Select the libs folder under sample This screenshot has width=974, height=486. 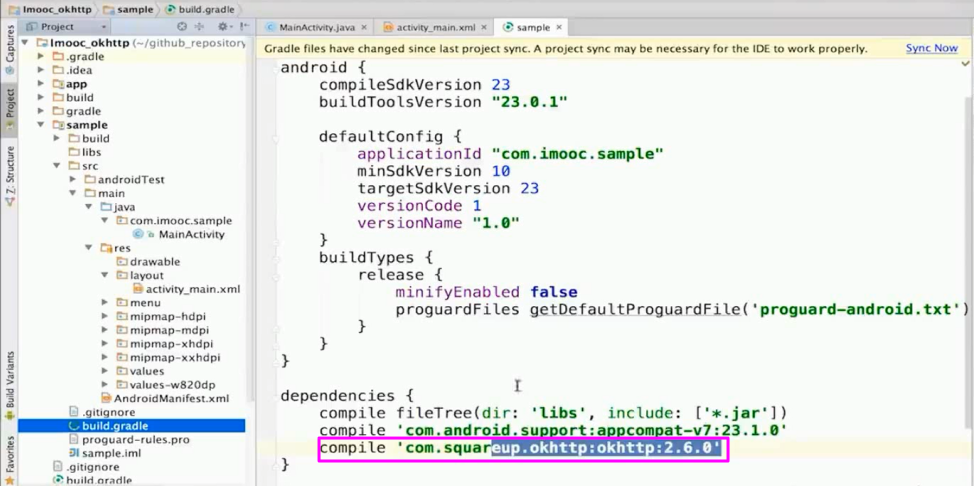[x=91, y=152]
